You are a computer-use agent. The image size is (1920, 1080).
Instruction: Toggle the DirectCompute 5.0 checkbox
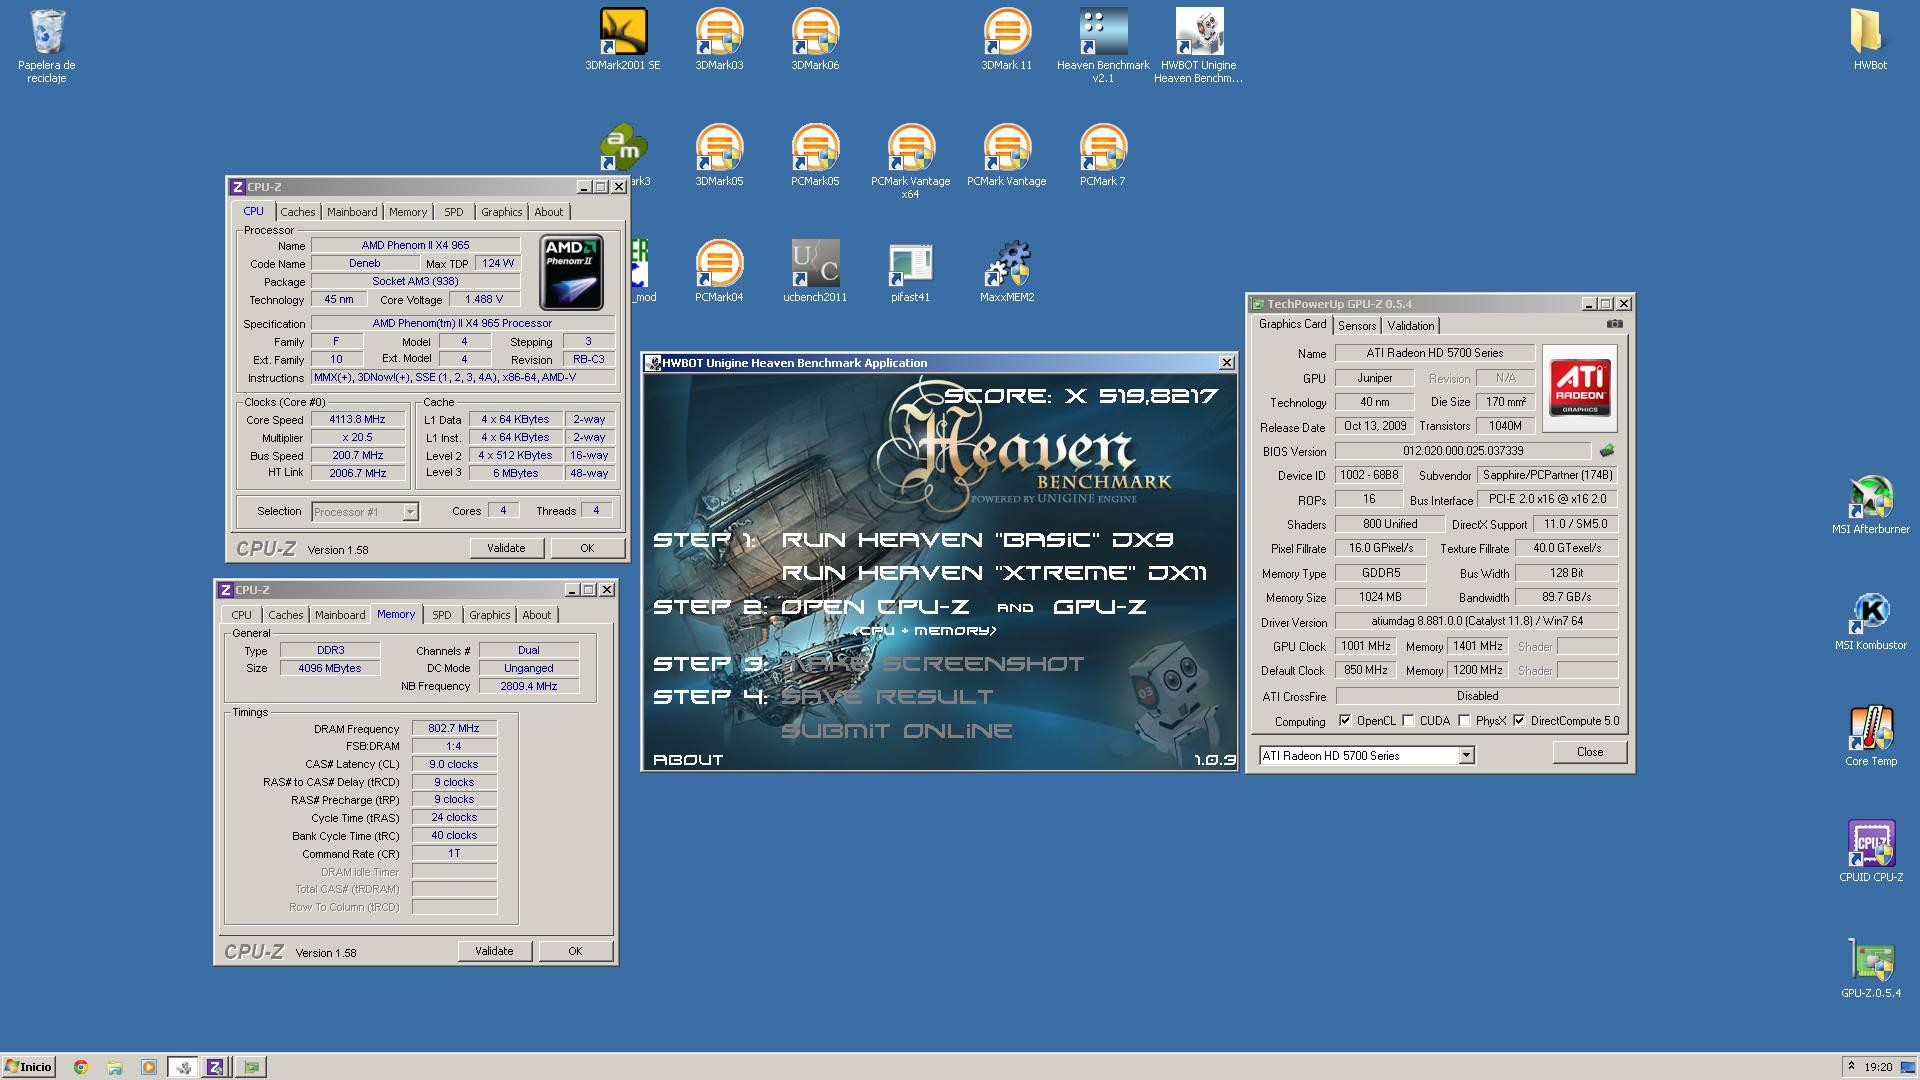(1519, 721)
